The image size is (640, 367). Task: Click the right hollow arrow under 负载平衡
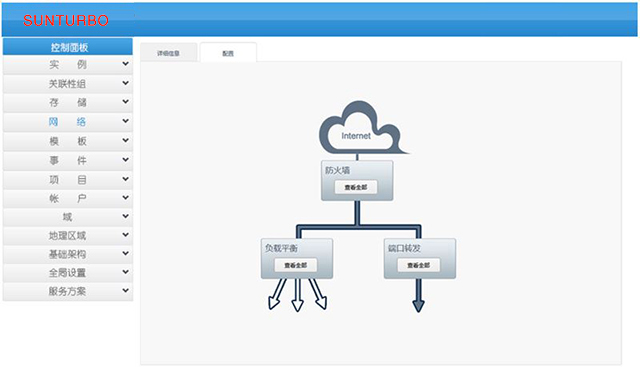[x=318, y=294]
